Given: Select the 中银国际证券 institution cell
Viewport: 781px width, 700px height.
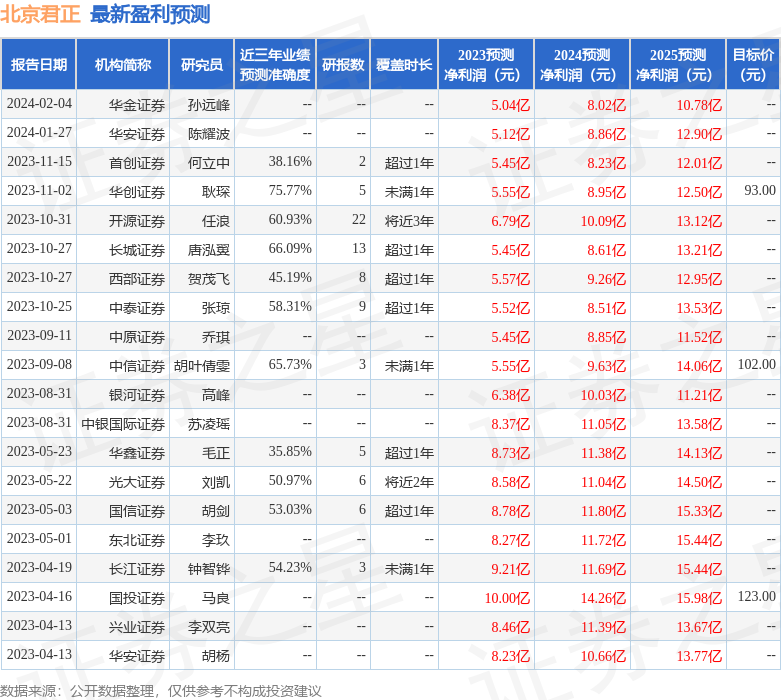Looking at the screenshot, I should (123, 423).
